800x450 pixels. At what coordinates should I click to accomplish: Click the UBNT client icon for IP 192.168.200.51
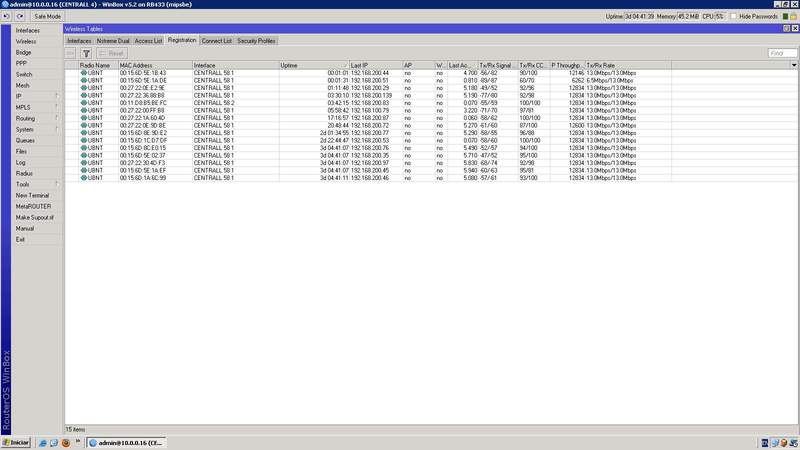[x=84, y=80]
